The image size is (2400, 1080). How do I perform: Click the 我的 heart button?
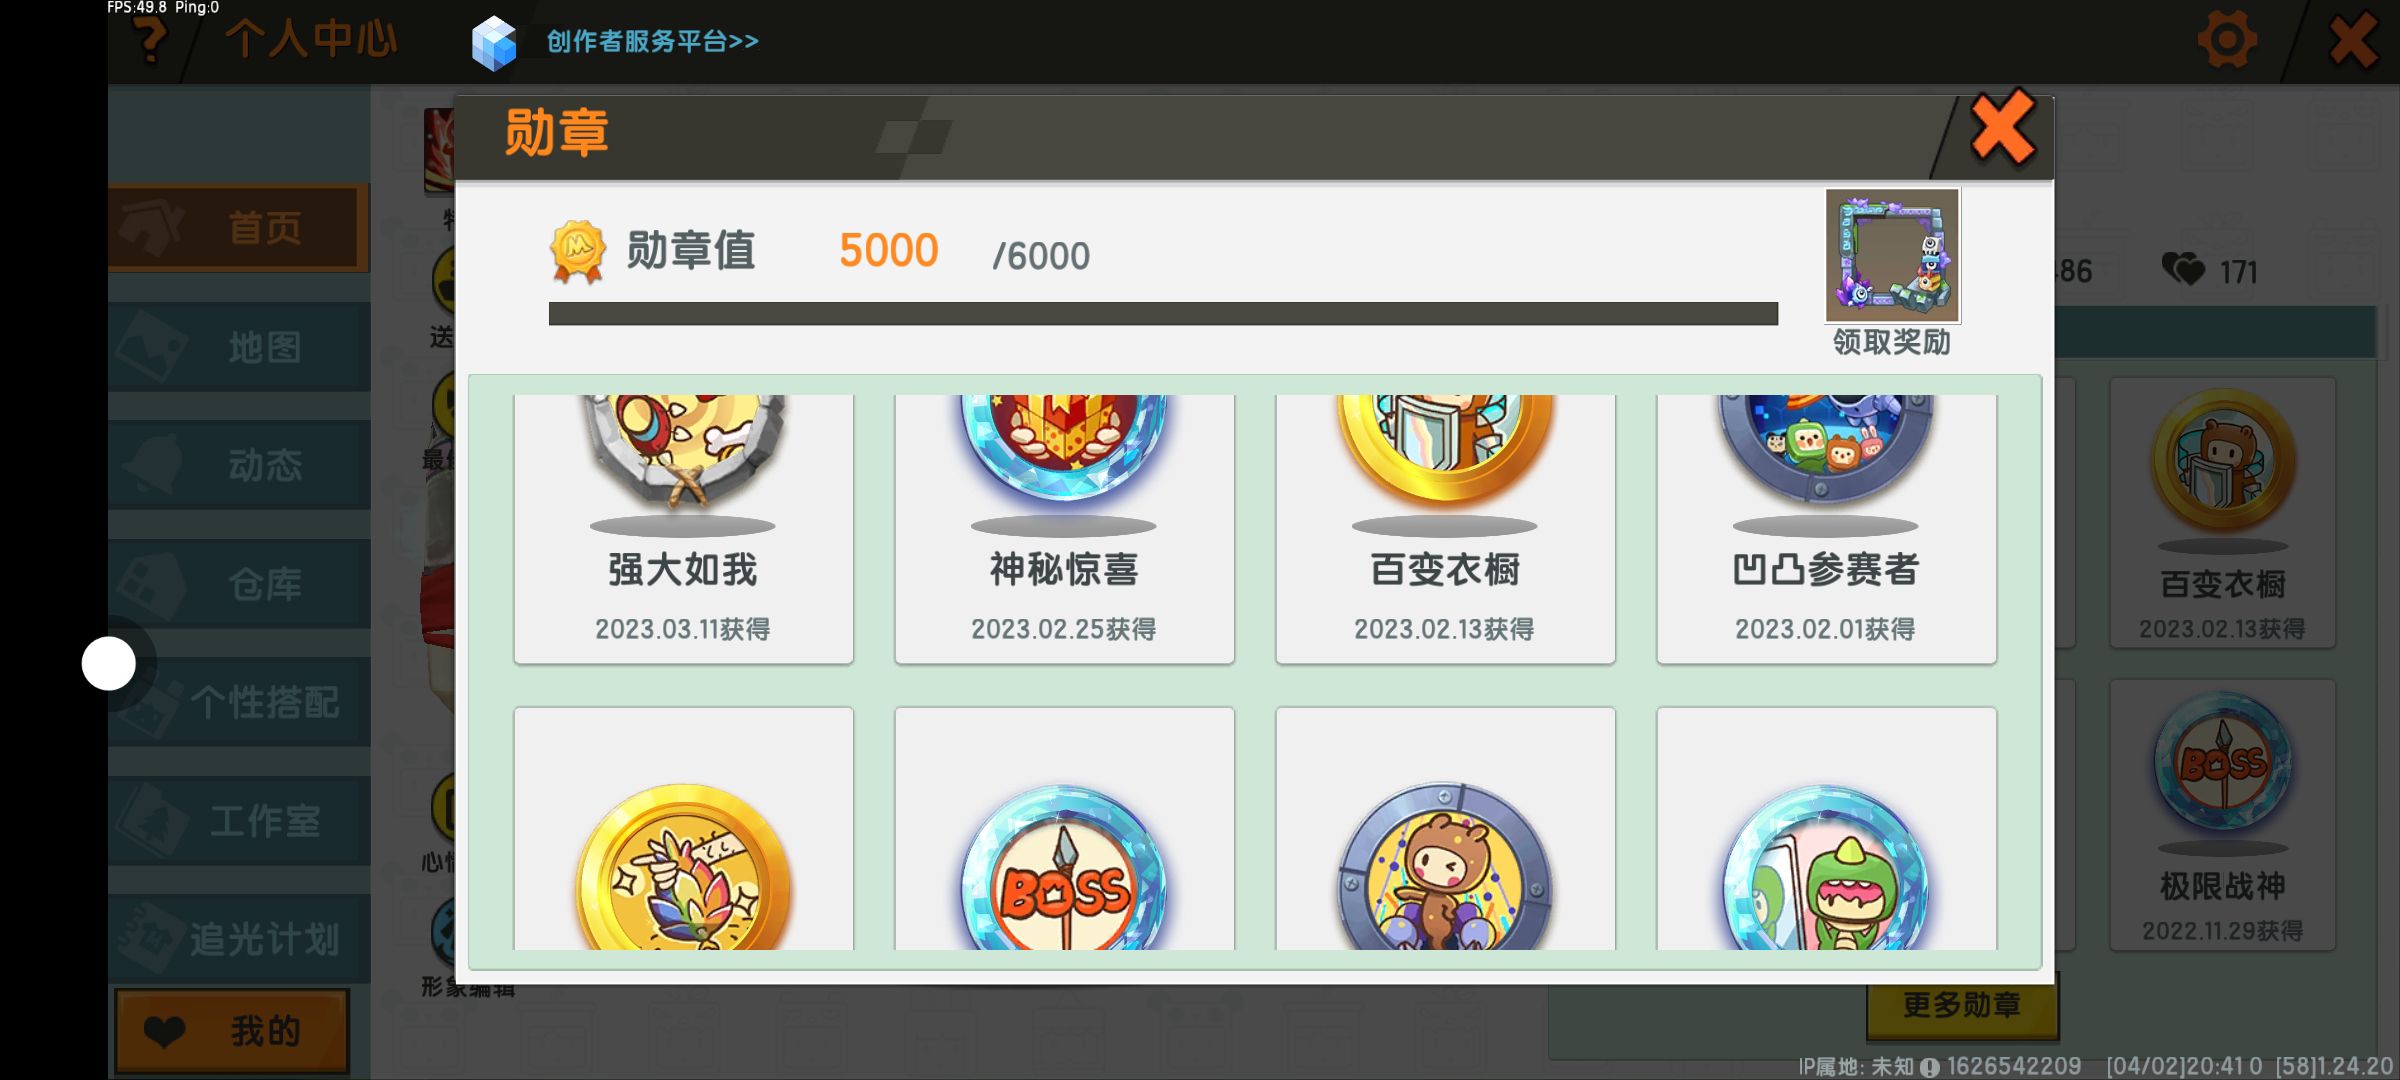pos(232,1031)
